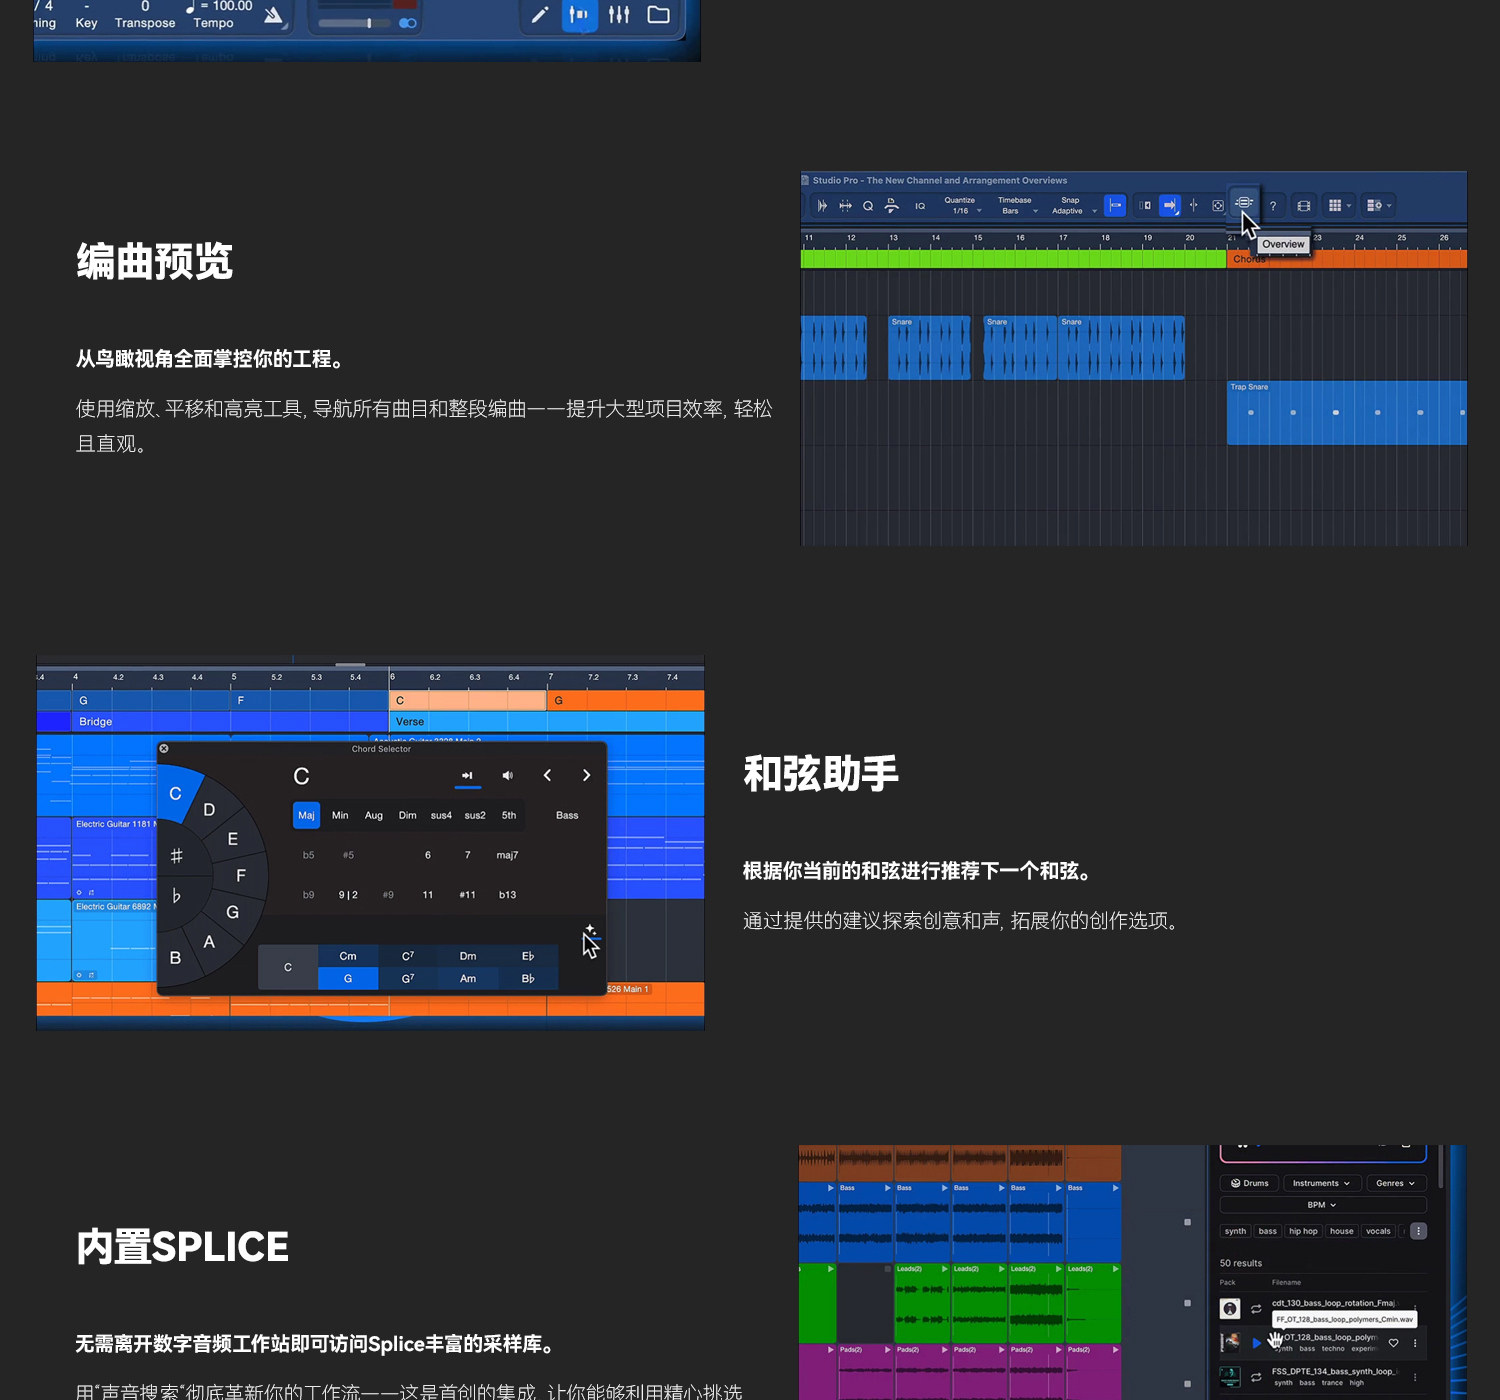Click the cursor-follows-edit icon
Viewport: 1500px width, 1400px height.
(x=1193, y=206)
